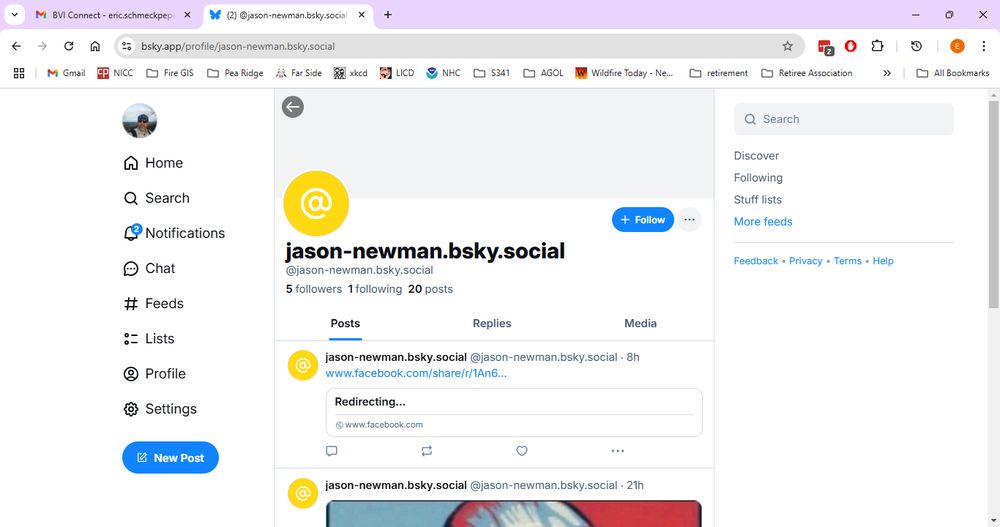
Task: Open the Extensions puzzle icon
Action: pos(878,46)
